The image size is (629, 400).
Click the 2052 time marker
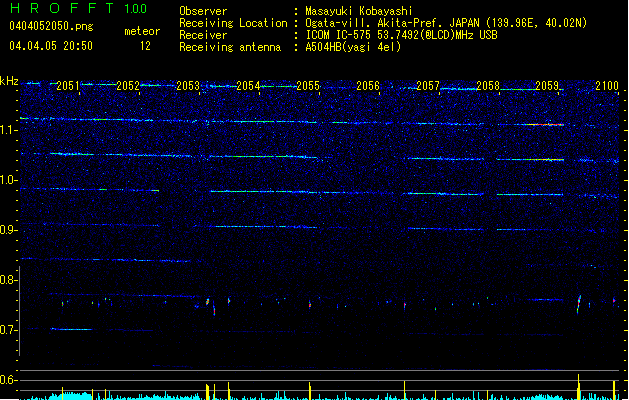click(128, 85)
